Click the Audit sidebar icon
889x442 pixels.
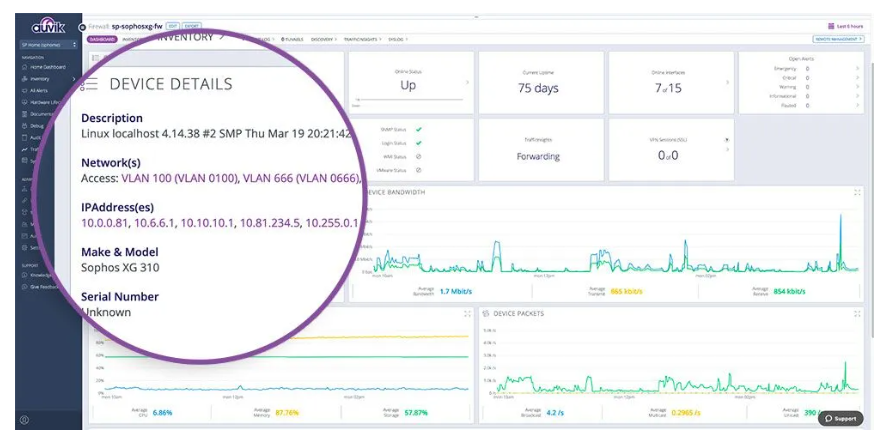coord(24,138)
